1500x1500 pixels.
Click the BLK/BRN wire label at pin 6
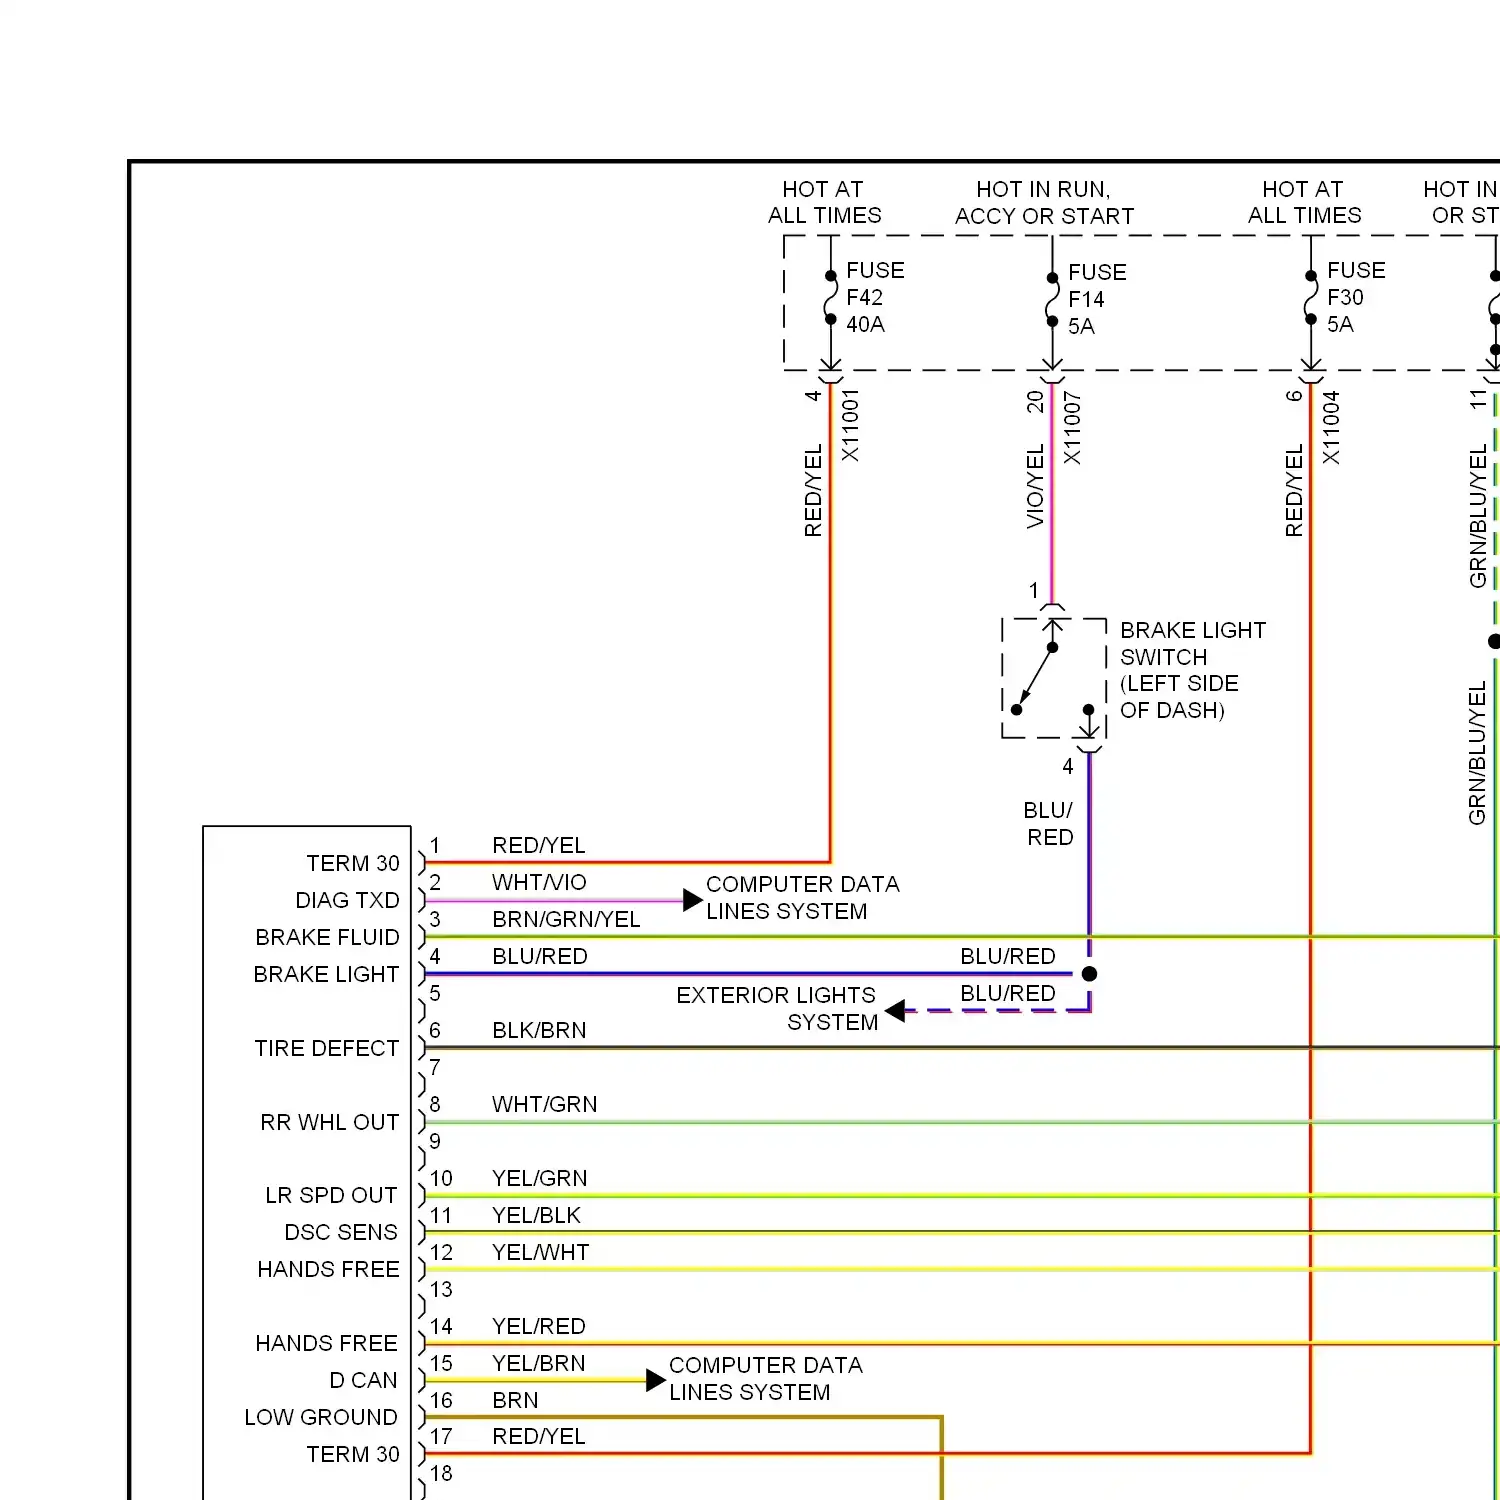539,1030
